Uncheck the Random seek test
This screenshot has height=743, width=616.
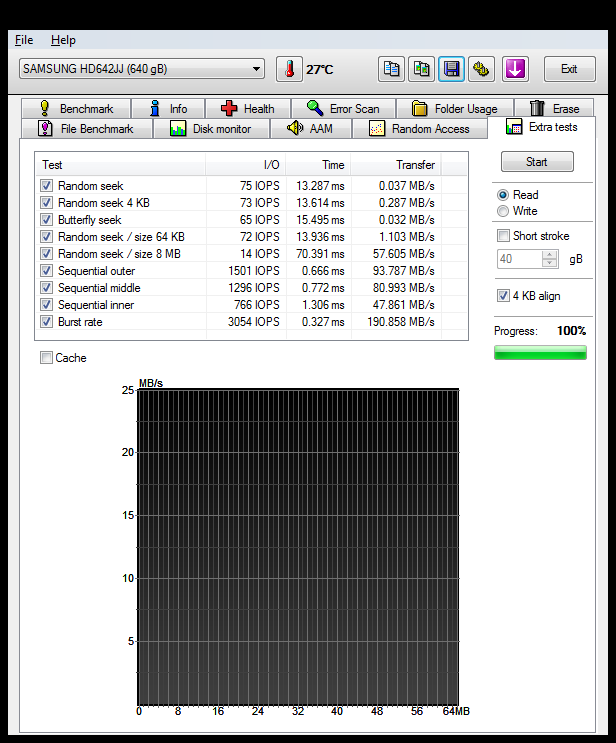click(46, 185)
